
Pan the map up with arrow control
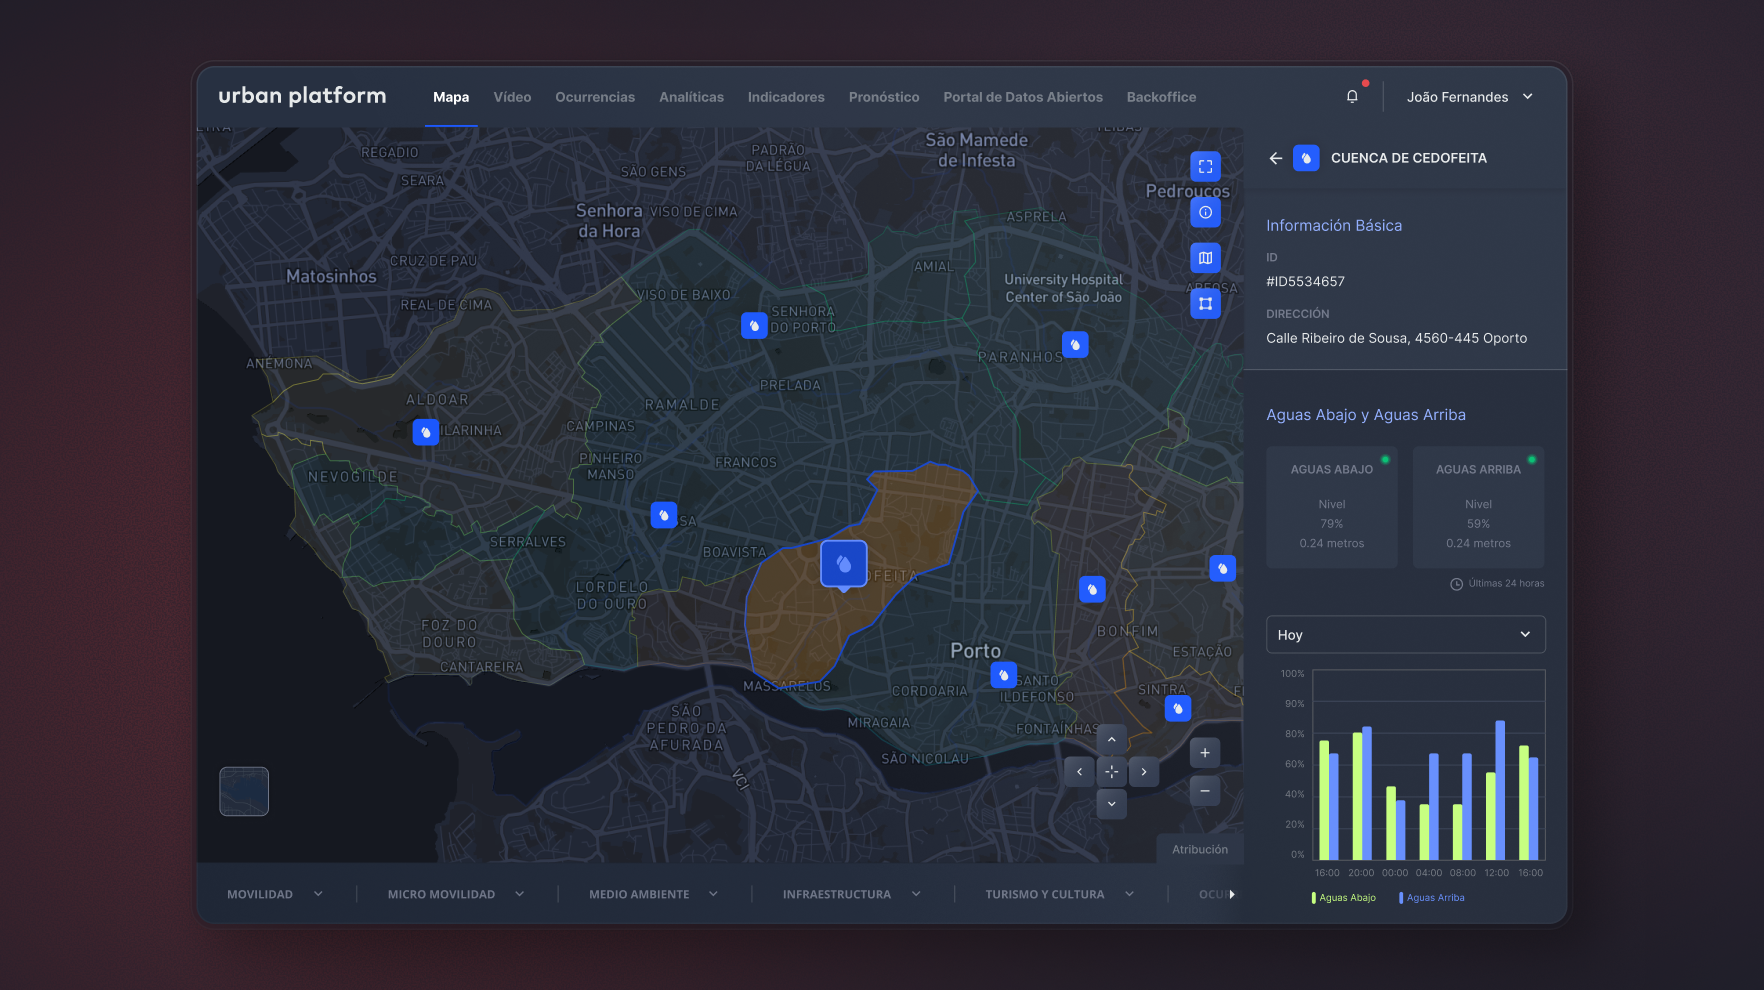pyautogui.click(x=1111, y=740)
